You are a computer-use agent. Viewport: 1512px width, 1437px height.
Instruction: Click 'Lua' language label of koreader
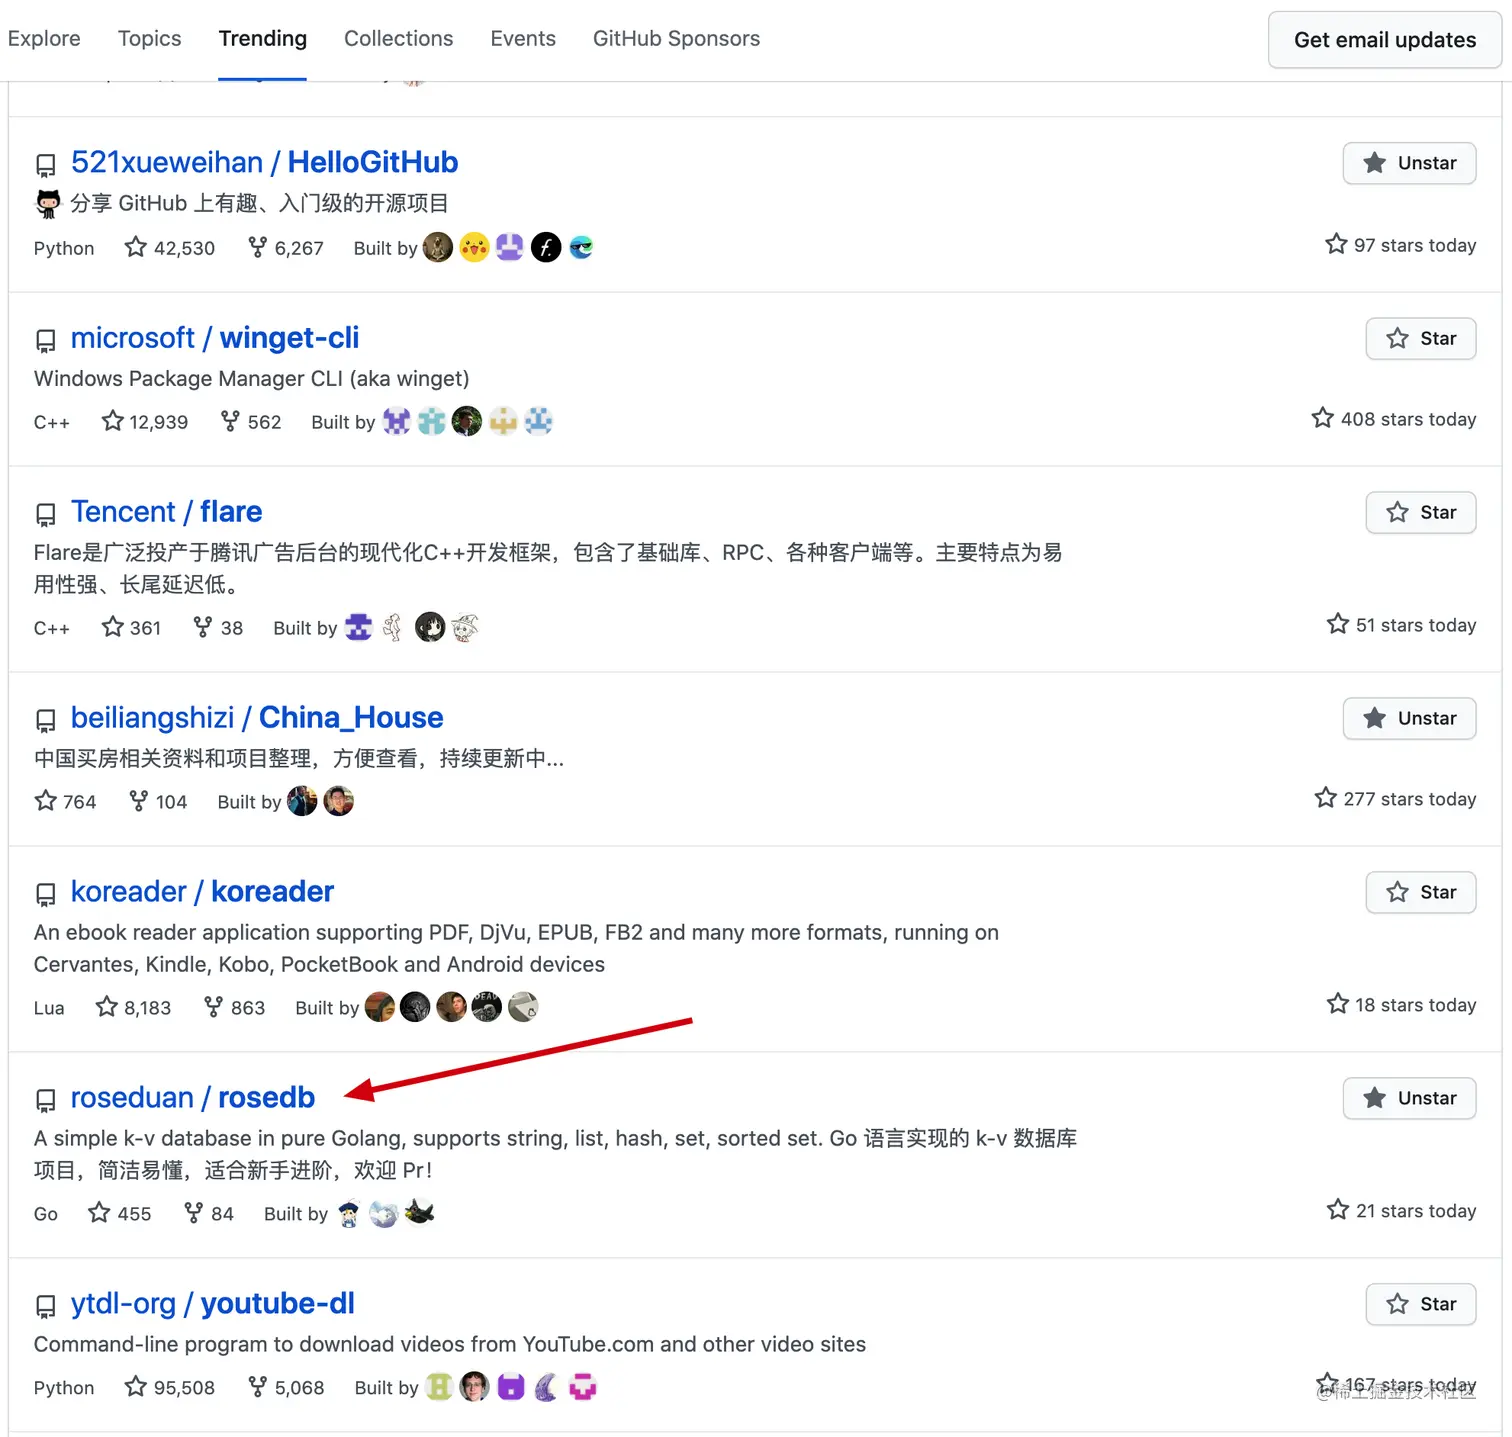[49, 1008]
